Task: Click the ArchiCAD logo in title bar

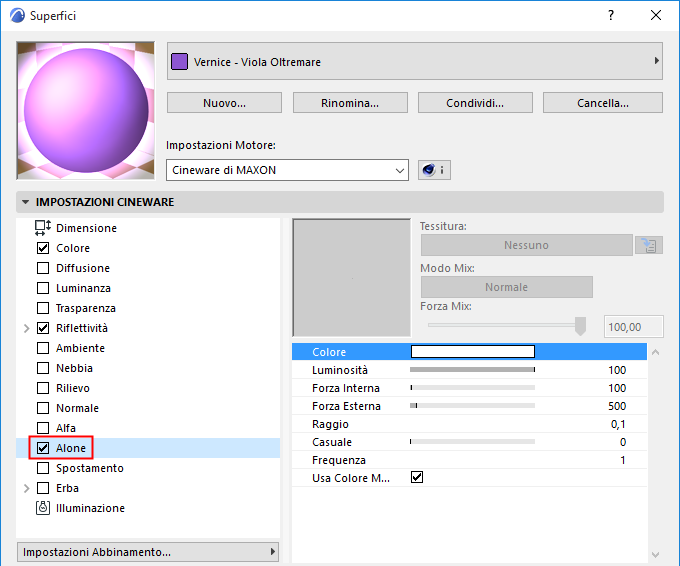Action: (x=17, y=16)
